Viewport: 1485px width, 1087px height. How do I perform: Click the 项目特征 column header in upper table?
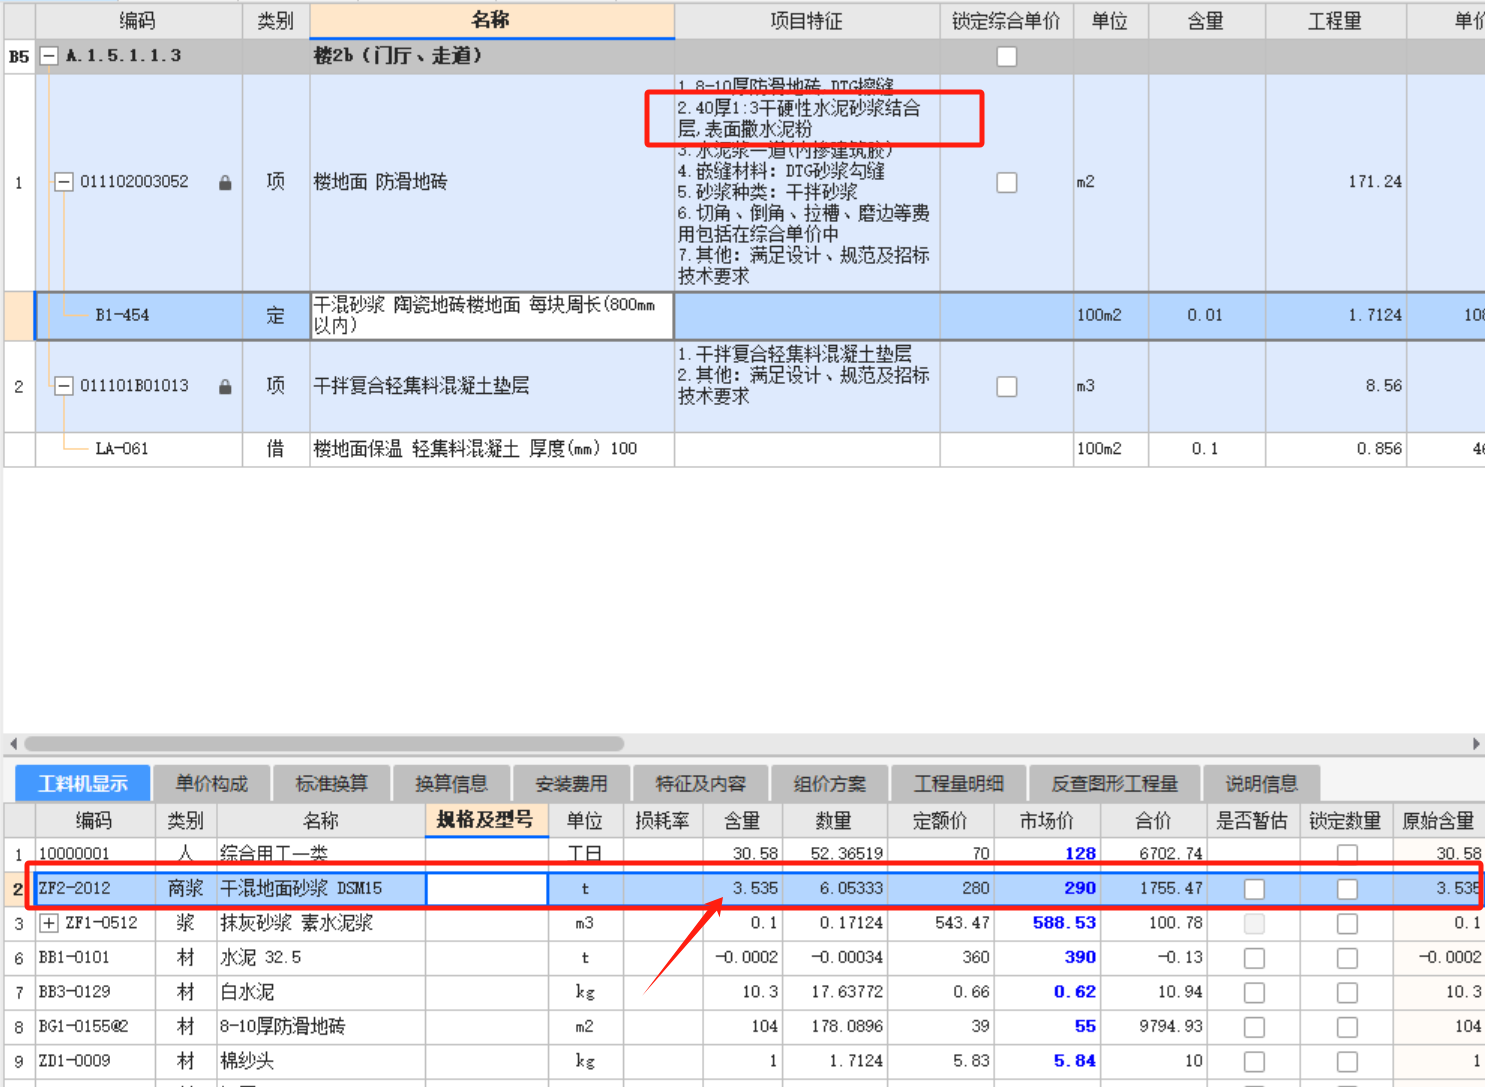(807, 21)
